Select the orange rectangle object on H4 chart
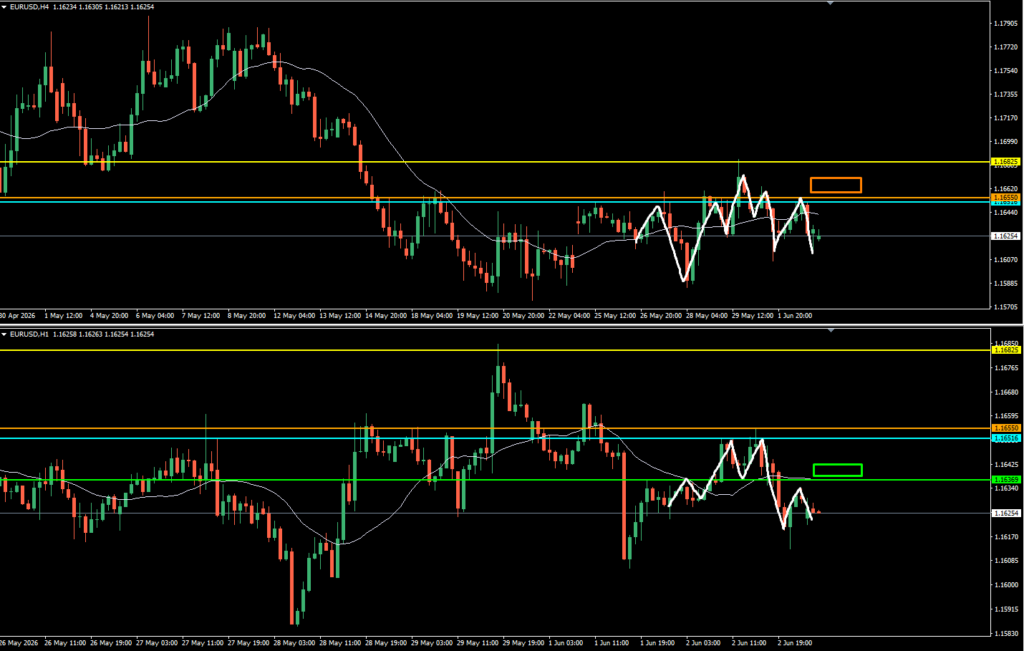Viewport: 1024px width, 651px height. coord(836,185)
